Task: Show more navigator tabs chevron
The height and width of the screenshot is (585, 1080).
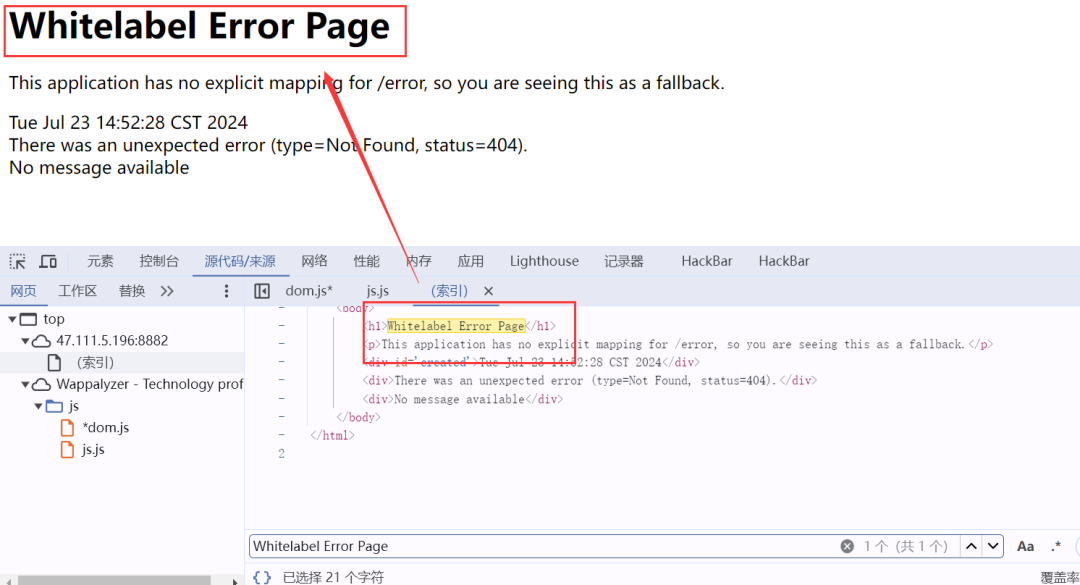Action: [x=167, y=291]
